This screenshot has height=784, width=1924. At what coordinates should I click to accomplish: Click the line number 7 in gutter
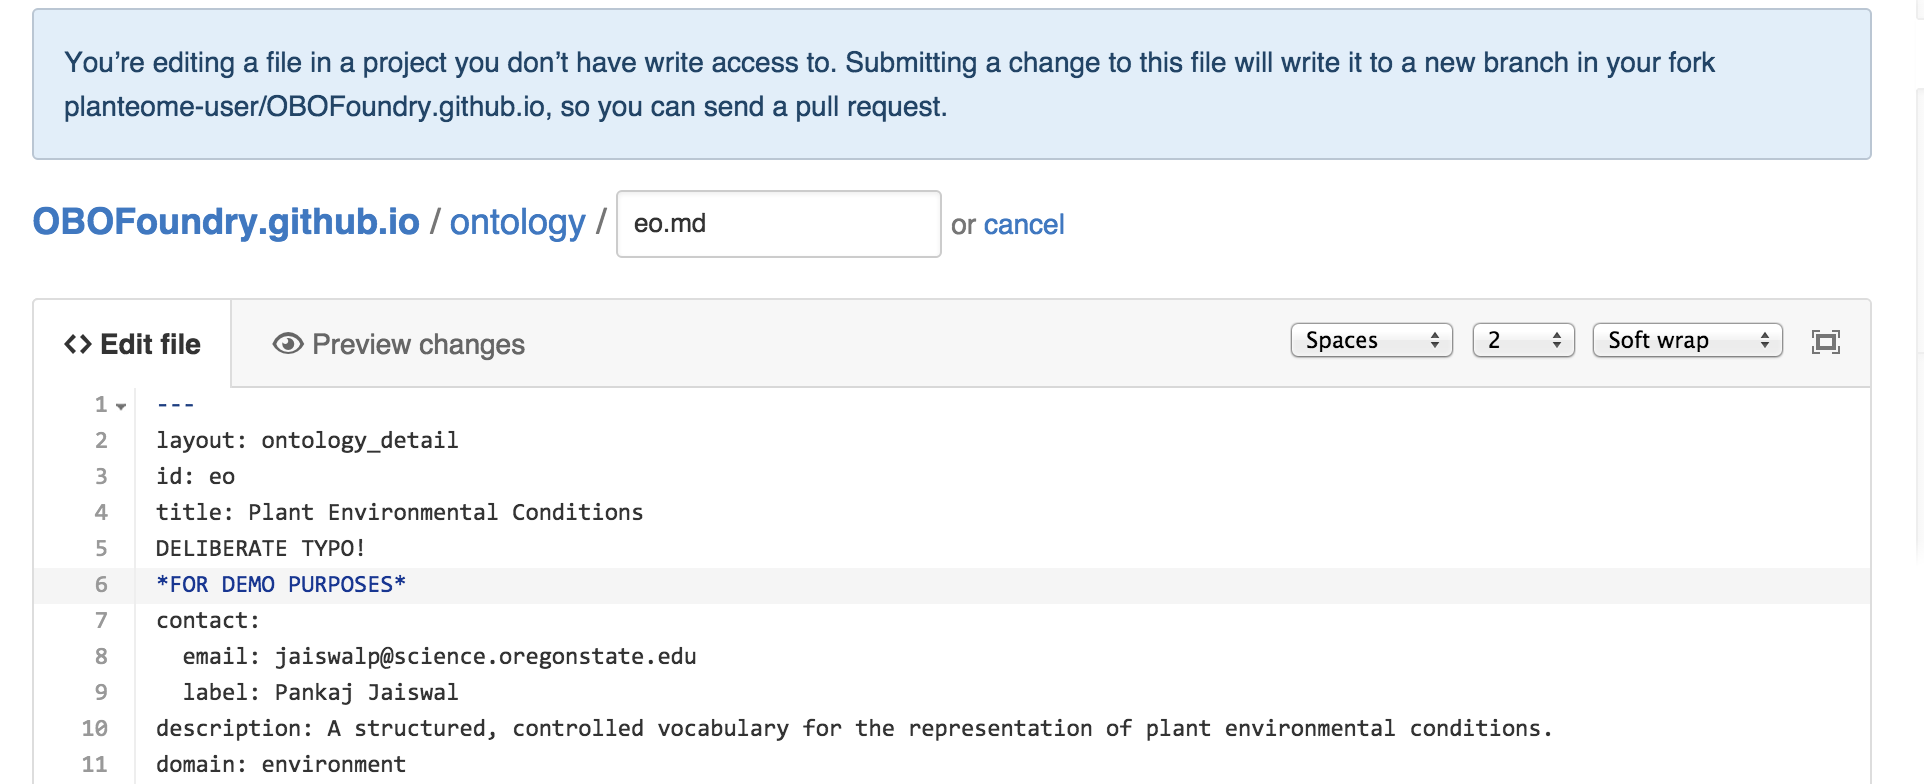(101, 620)
